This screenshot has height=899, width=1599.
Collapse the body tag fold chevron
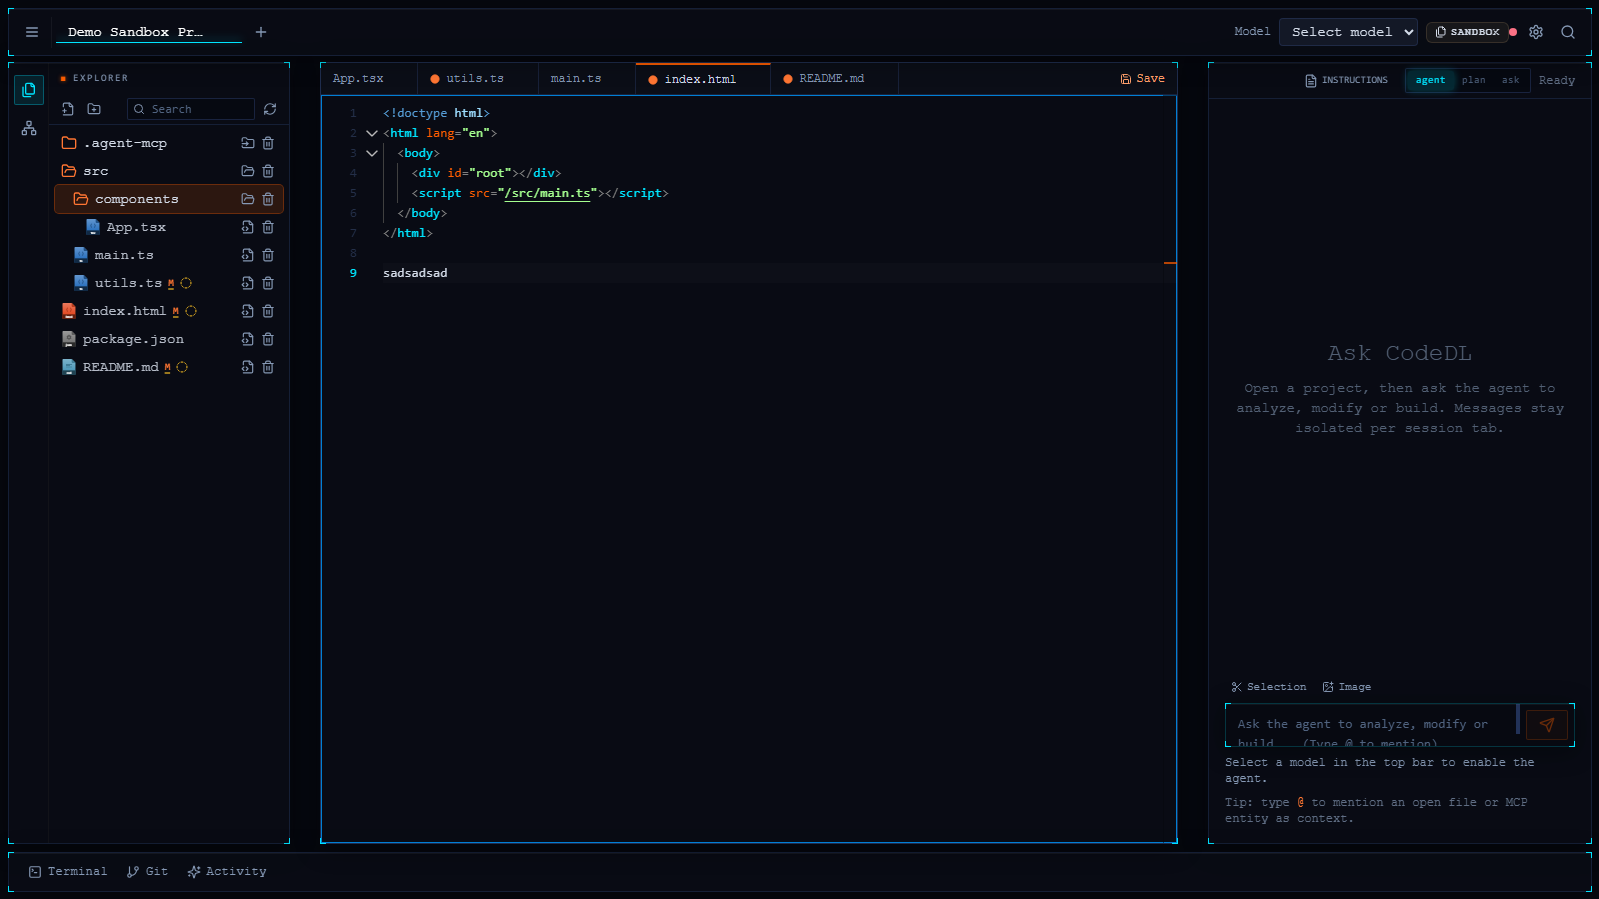(372, 153)
